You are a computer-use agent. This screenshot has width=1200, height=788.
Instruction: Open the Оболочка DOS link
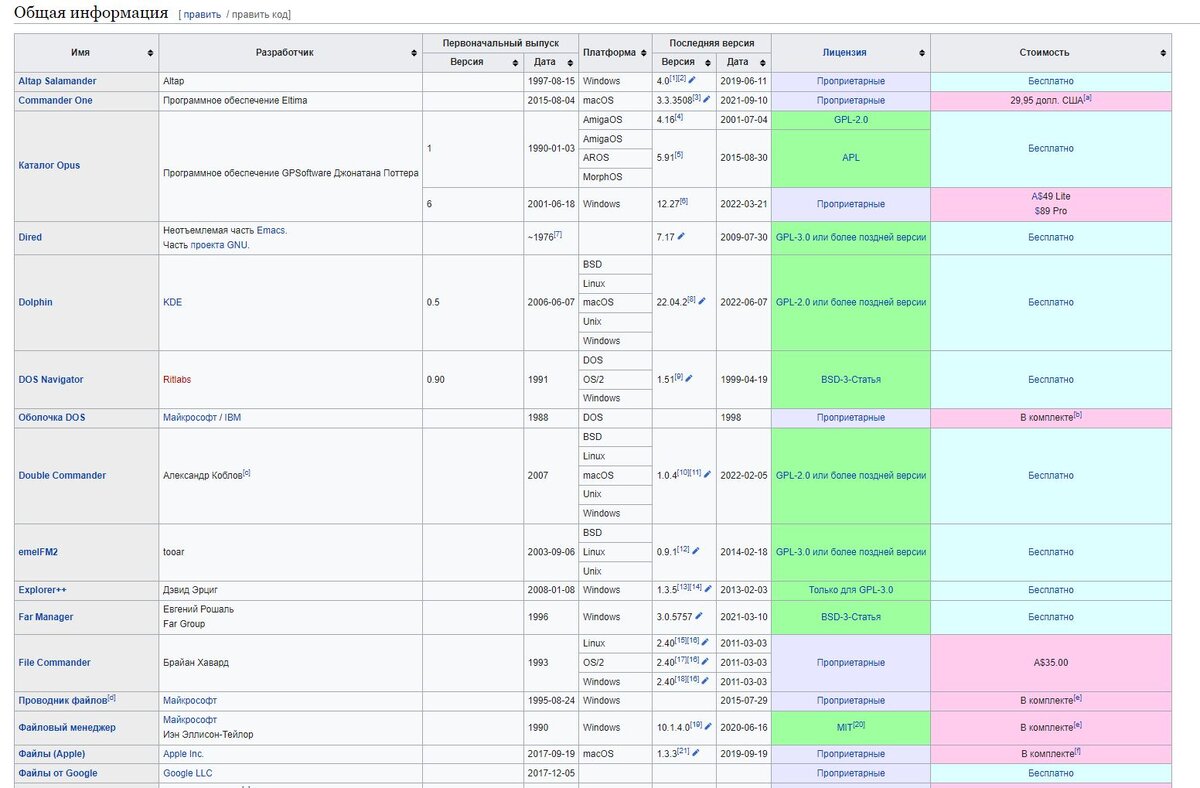52,417
